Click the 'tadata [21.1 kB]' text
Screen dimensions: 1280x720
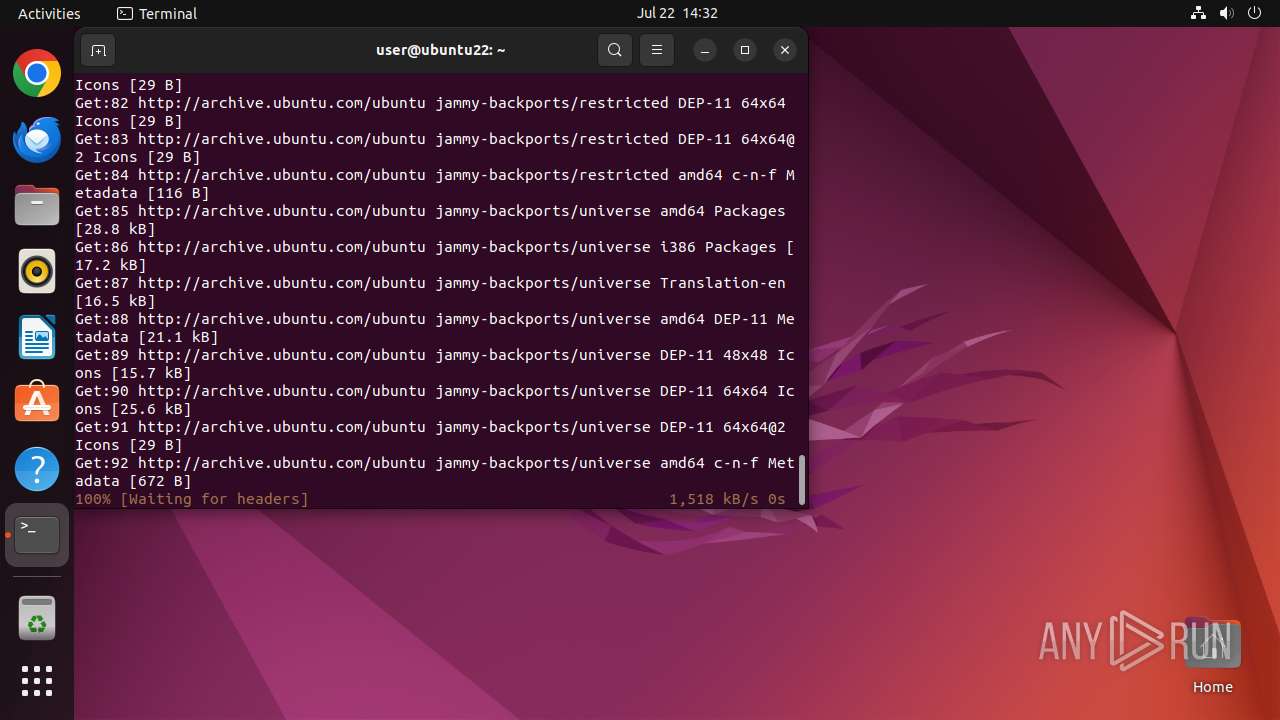pyautogui.click(x=147, y=337)
